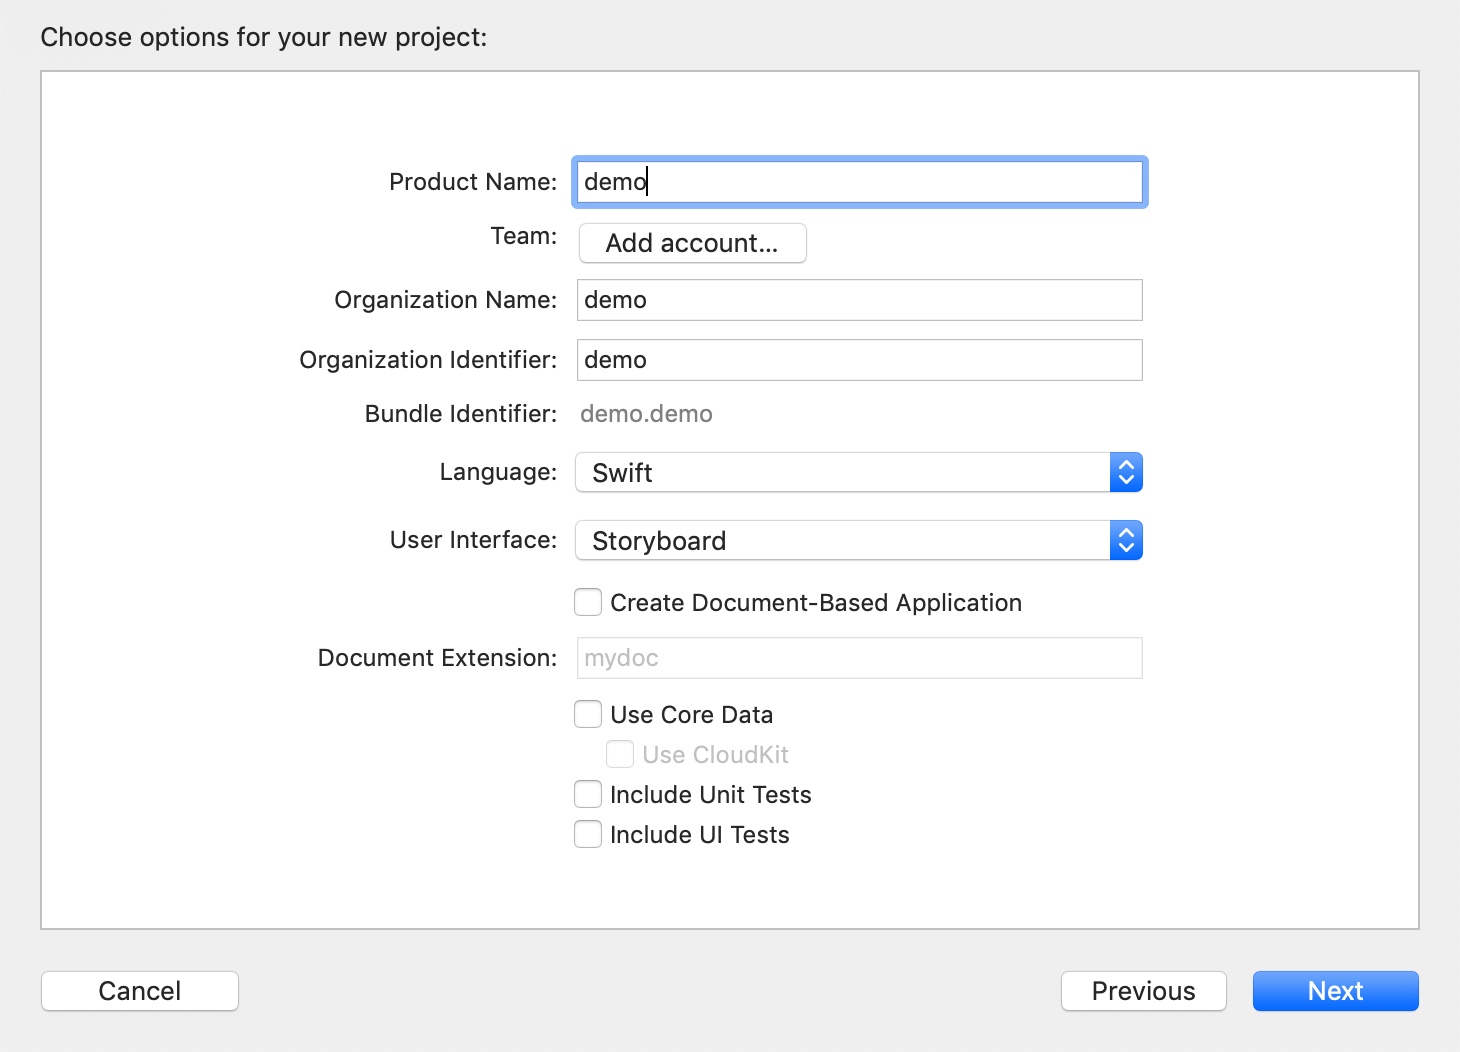Open the User Interface dropdown showing Storyboard
Screen dimensions: 1460x1052
[x=859, y=540]
